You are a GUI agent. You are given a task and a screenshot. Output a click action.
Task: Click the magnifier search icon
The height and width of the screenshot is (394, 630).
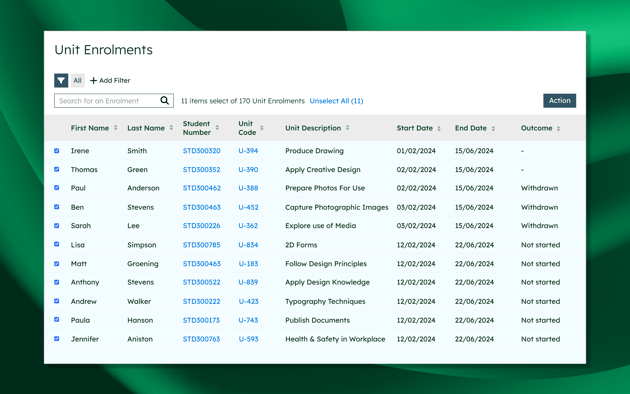pyautogui.click(x=164, y=100)
